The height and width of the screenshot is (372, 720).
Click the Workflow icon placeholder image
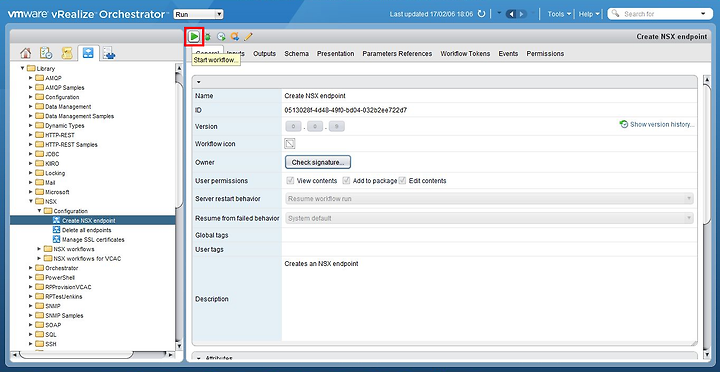pos(290,144)
